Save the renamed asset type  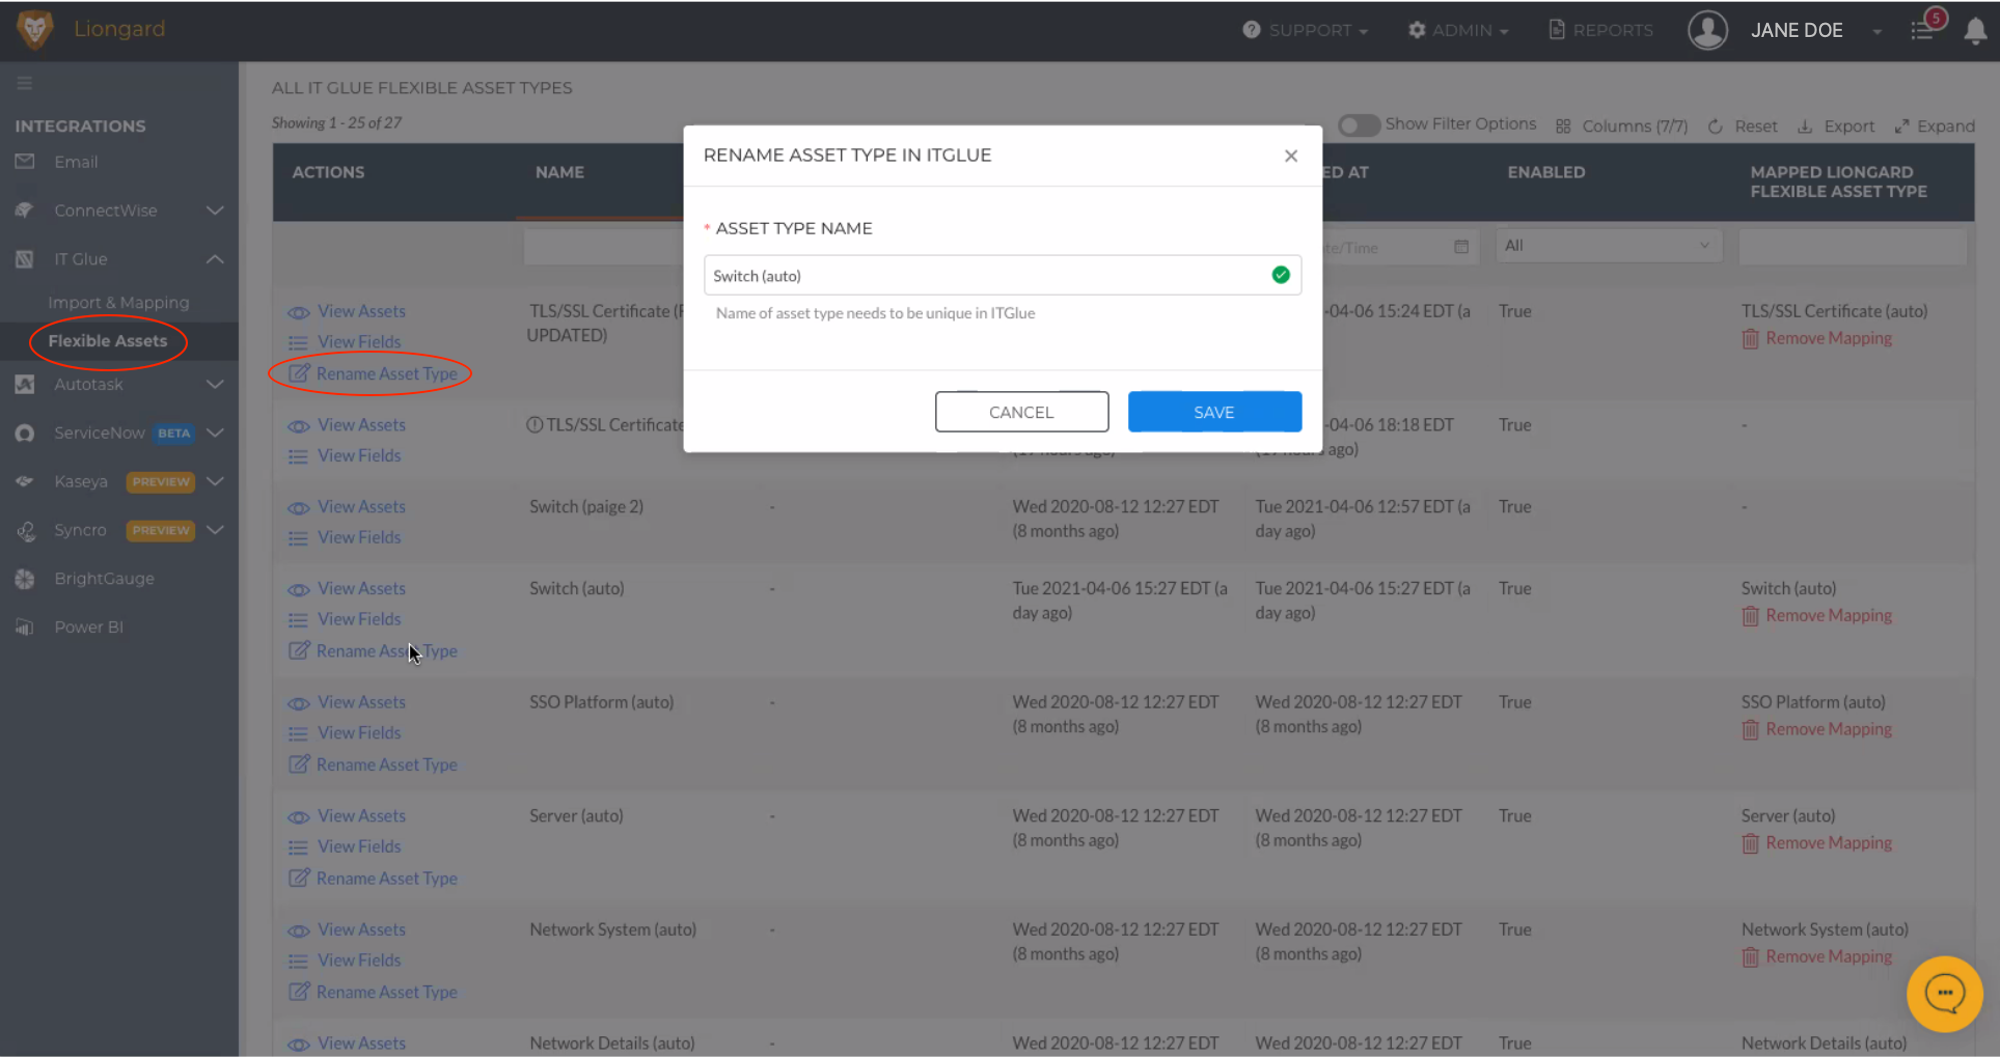coord(1214,412)
